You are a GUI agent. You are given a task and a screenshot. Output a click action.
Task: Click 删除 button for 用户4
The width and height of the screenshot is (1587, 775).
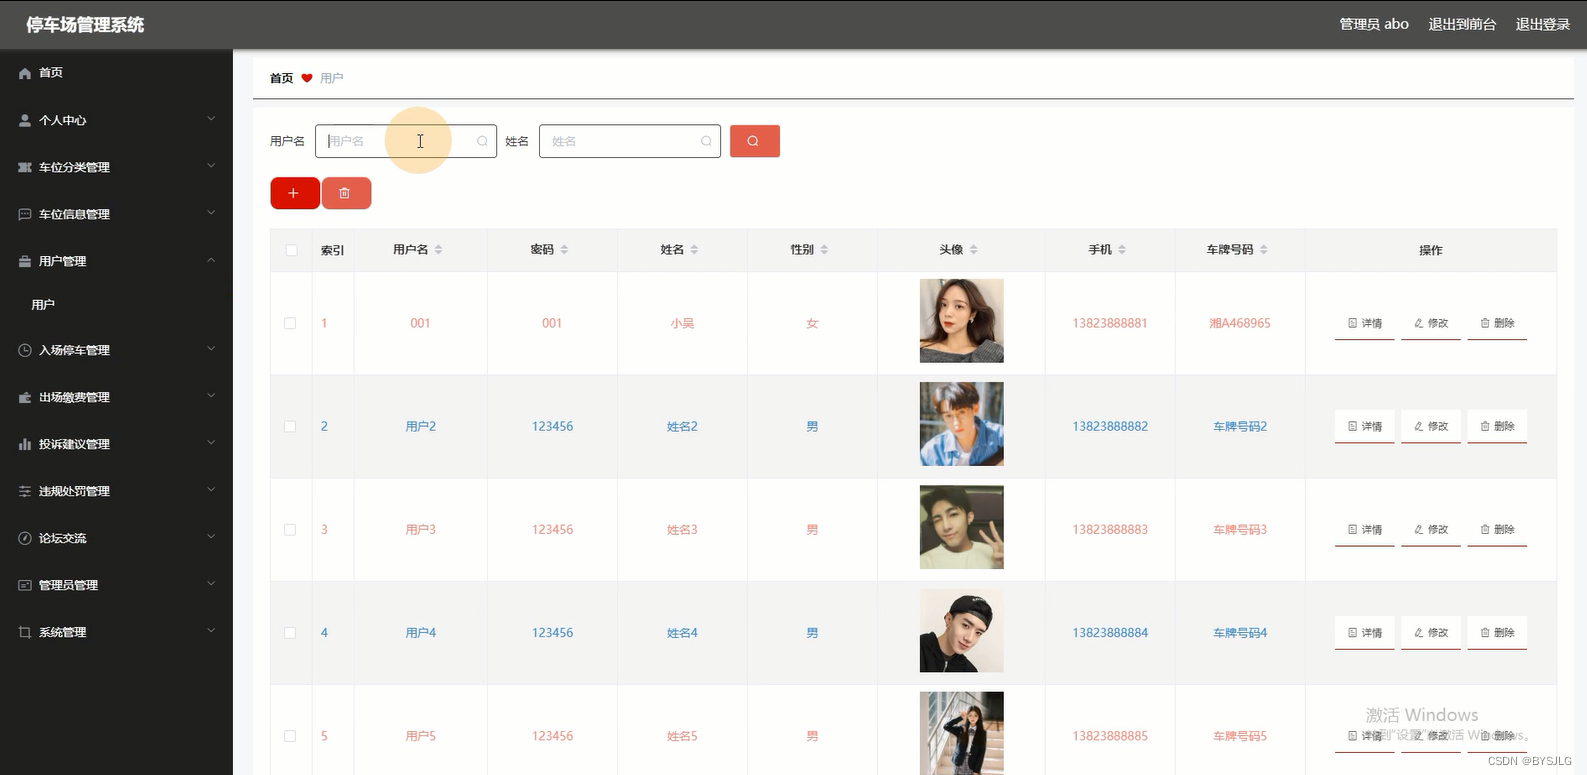pos(1497,633)
